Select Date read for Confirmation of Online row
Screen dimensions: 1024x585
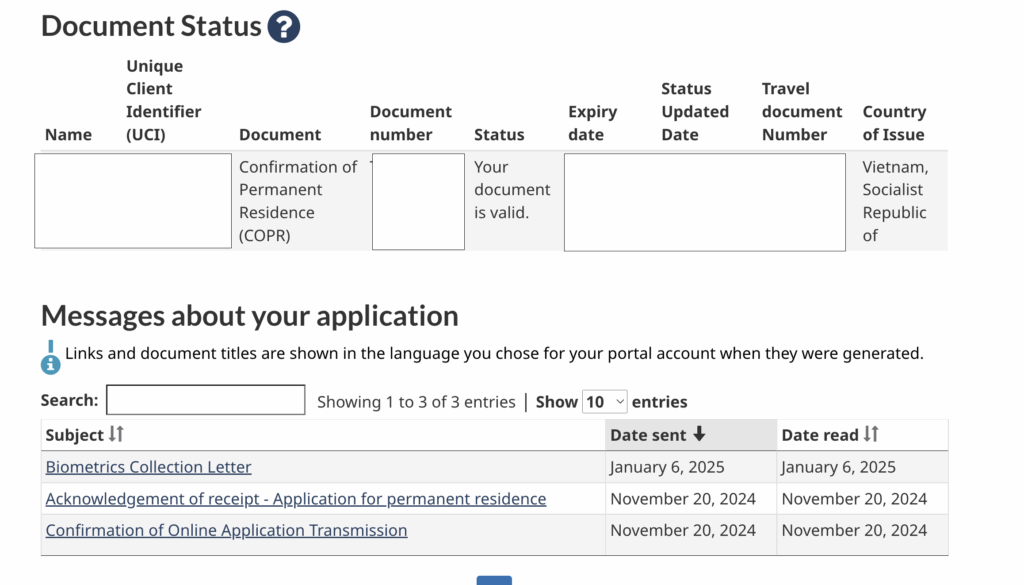point(854,530)
